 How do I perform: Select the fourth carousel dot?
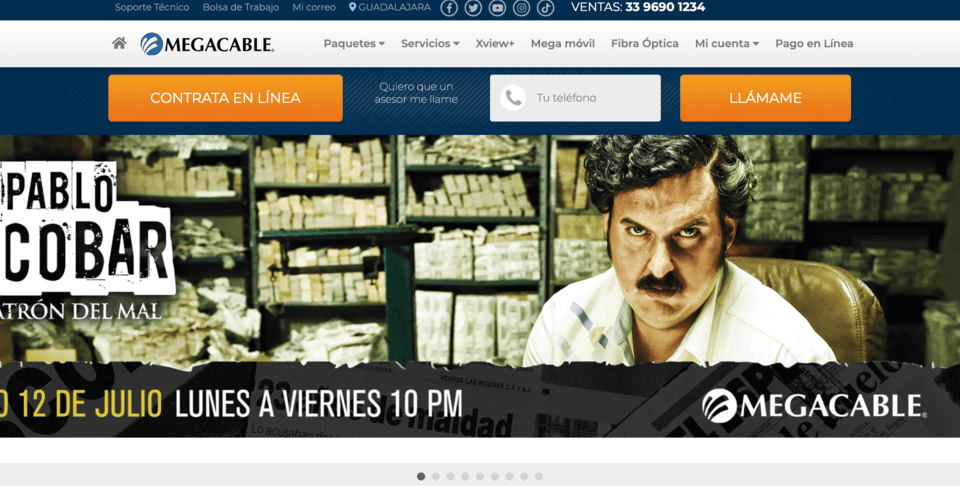click(x=465, y=476)
